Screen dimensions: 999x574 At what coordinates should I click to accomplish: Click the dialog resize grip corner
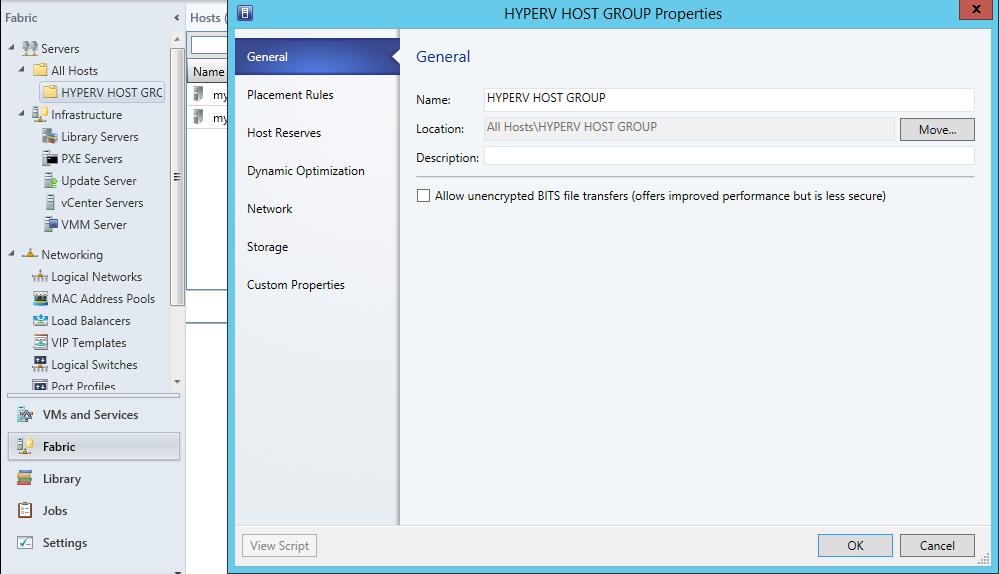pyautogui.click(x=983, y=559)
